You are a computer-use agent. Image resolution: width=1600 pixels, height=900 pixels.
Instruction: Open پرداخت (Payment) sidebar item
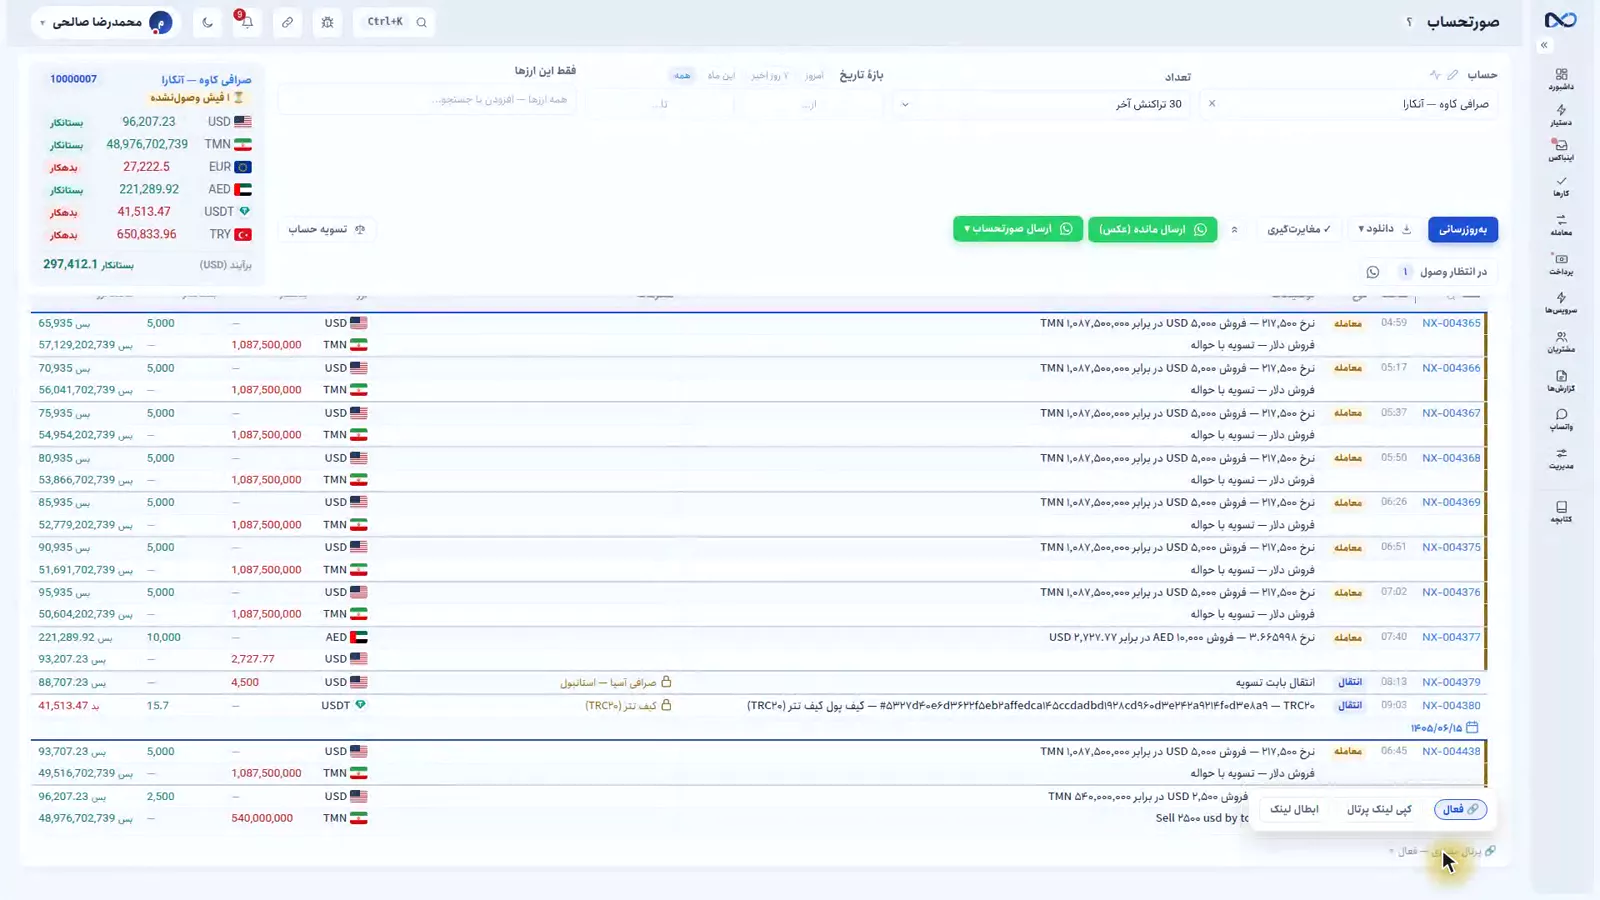(1561, 264)
